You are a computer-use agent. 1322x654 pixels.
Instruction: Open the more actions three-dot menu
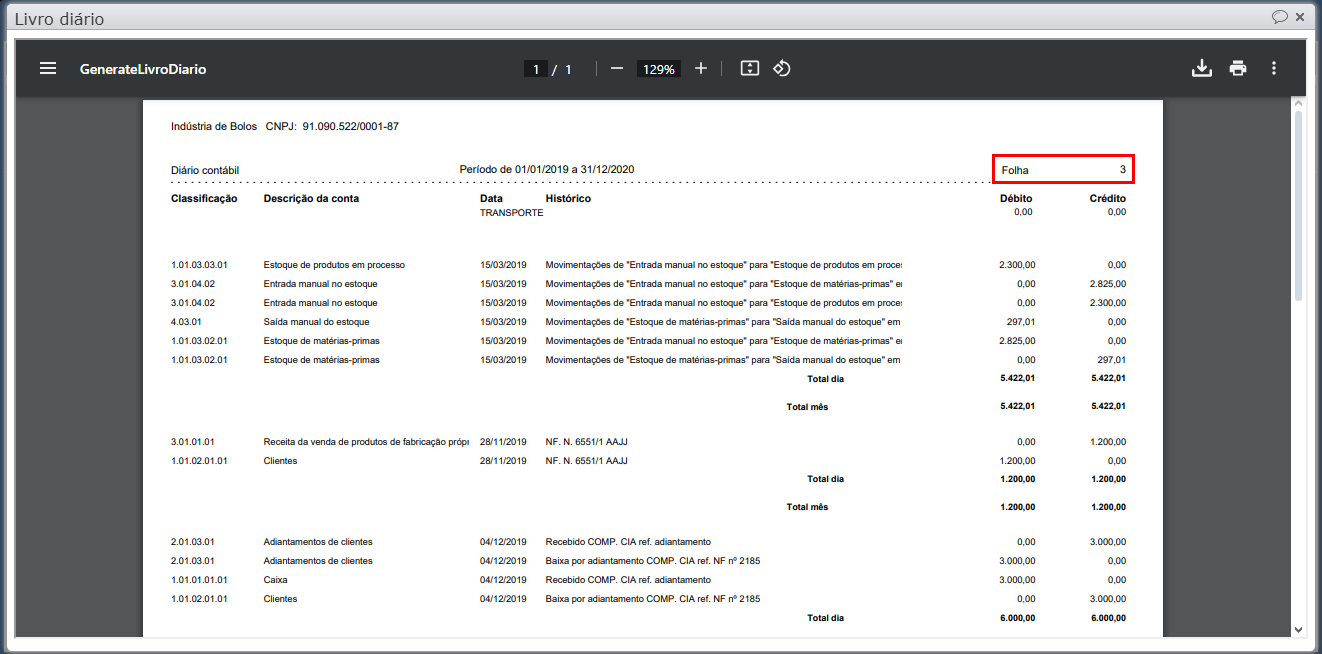point(1274,69)
